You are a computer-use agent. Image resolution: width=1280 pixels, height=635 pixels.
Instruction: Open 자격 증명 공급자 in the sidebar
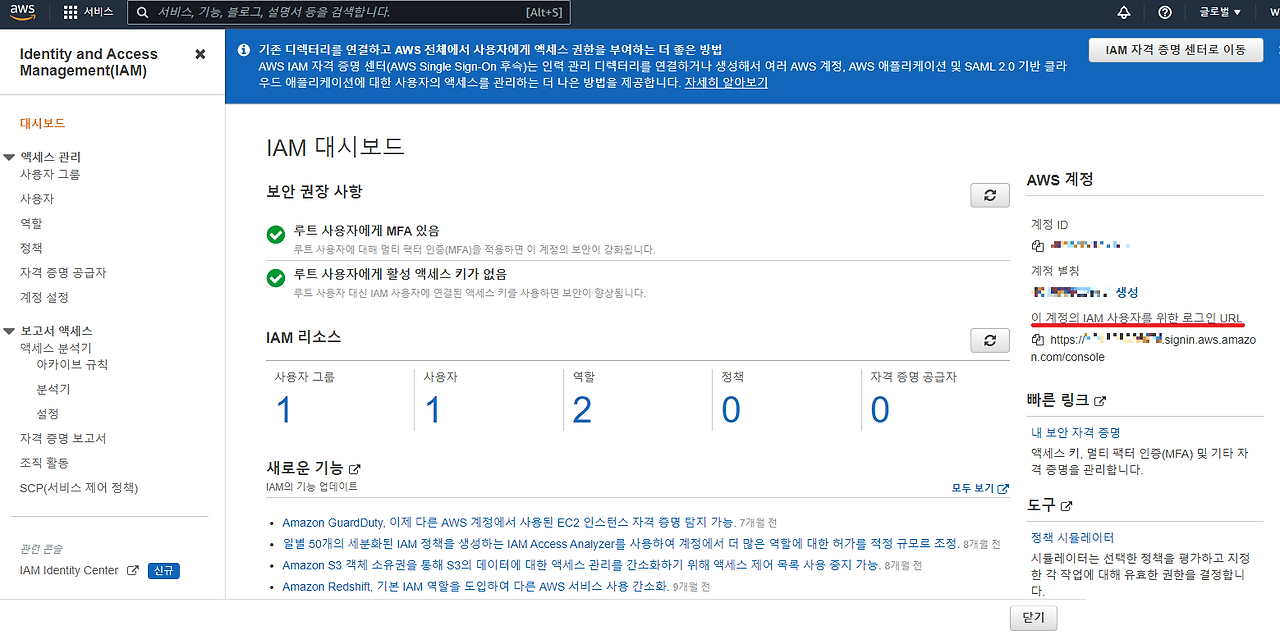pos(63,272)
